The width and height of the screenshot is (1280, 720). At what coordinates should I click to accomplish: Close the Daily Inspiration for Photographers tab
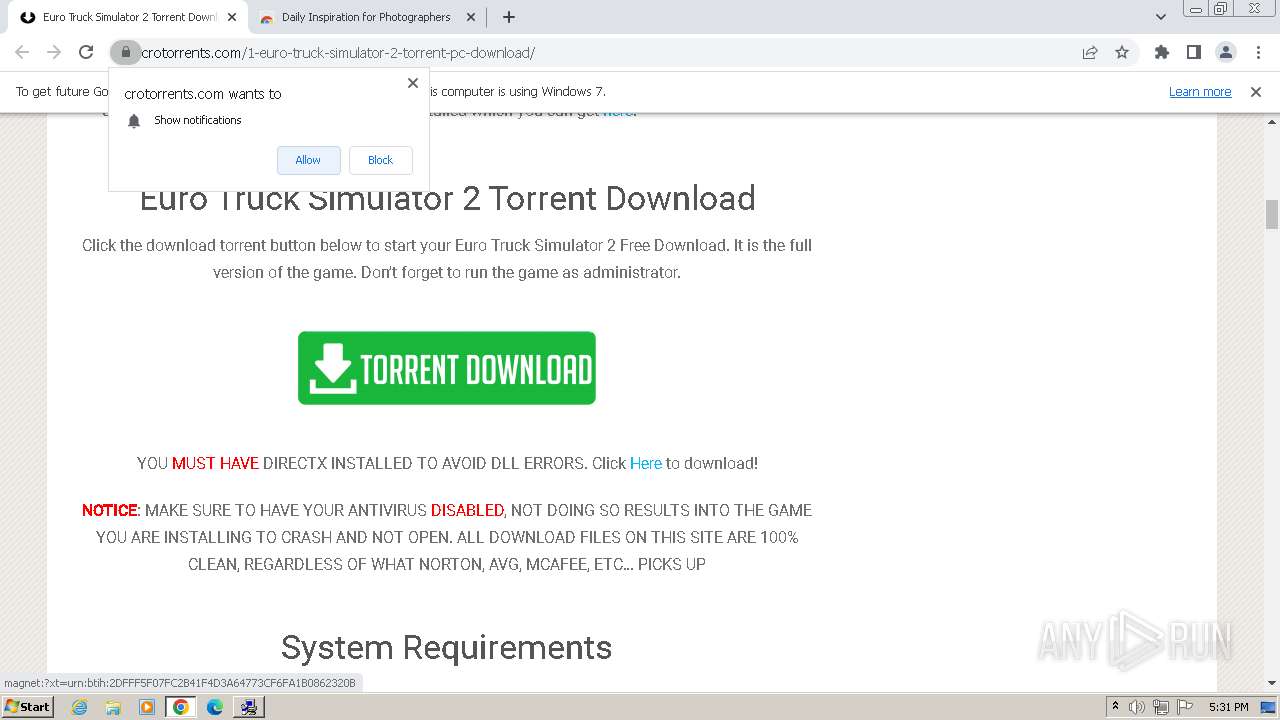pyautogui.click(x=471, y=17)
